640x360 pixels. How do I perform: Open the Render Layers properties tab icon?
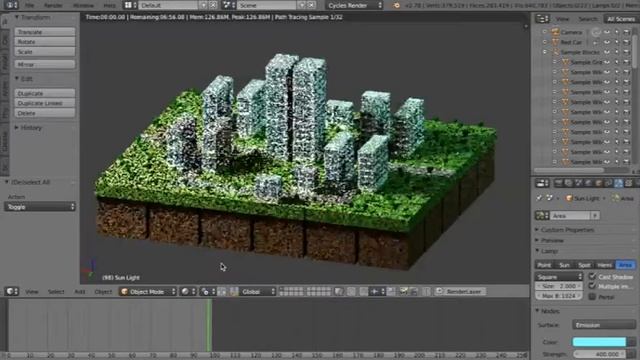569,183
